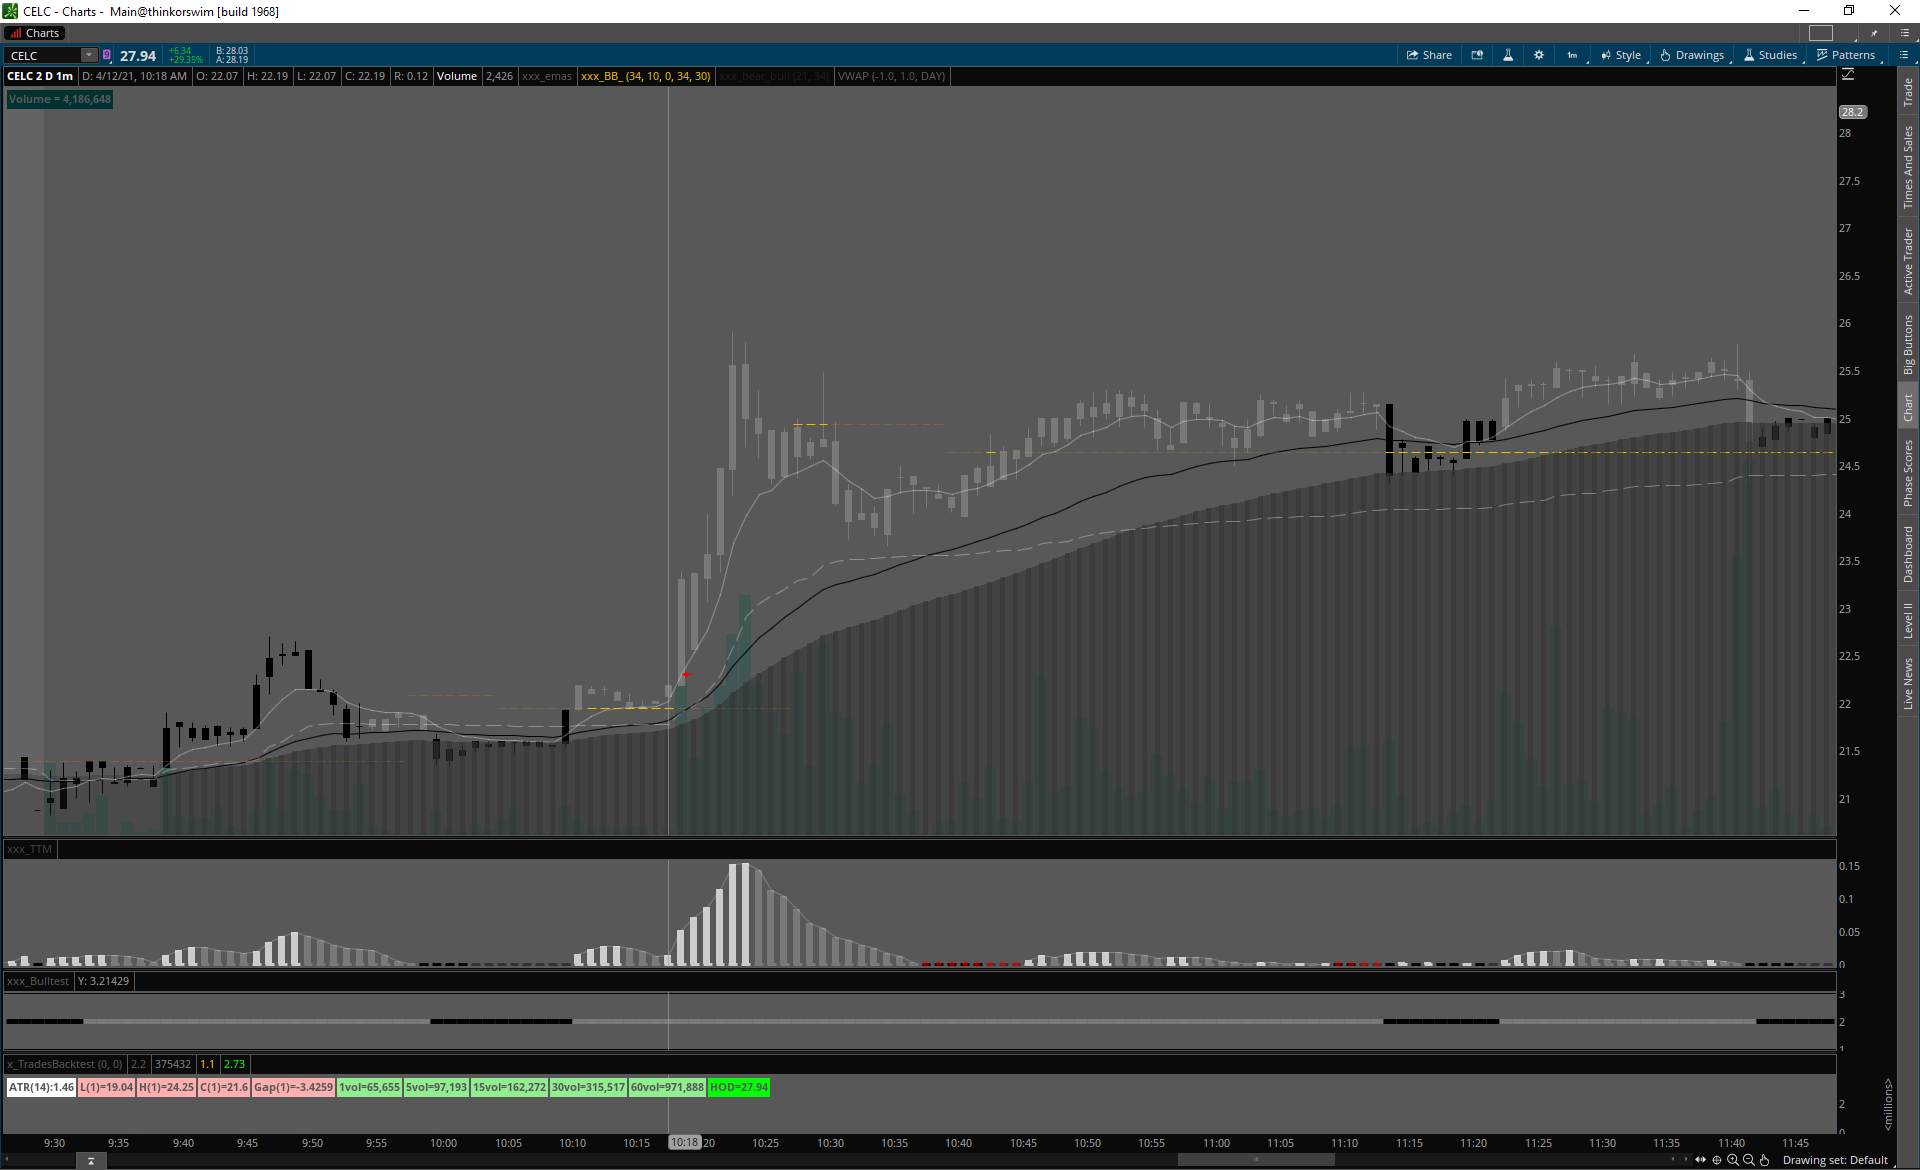Switch to the Active Trader side tab

(x=1908, y=261)
